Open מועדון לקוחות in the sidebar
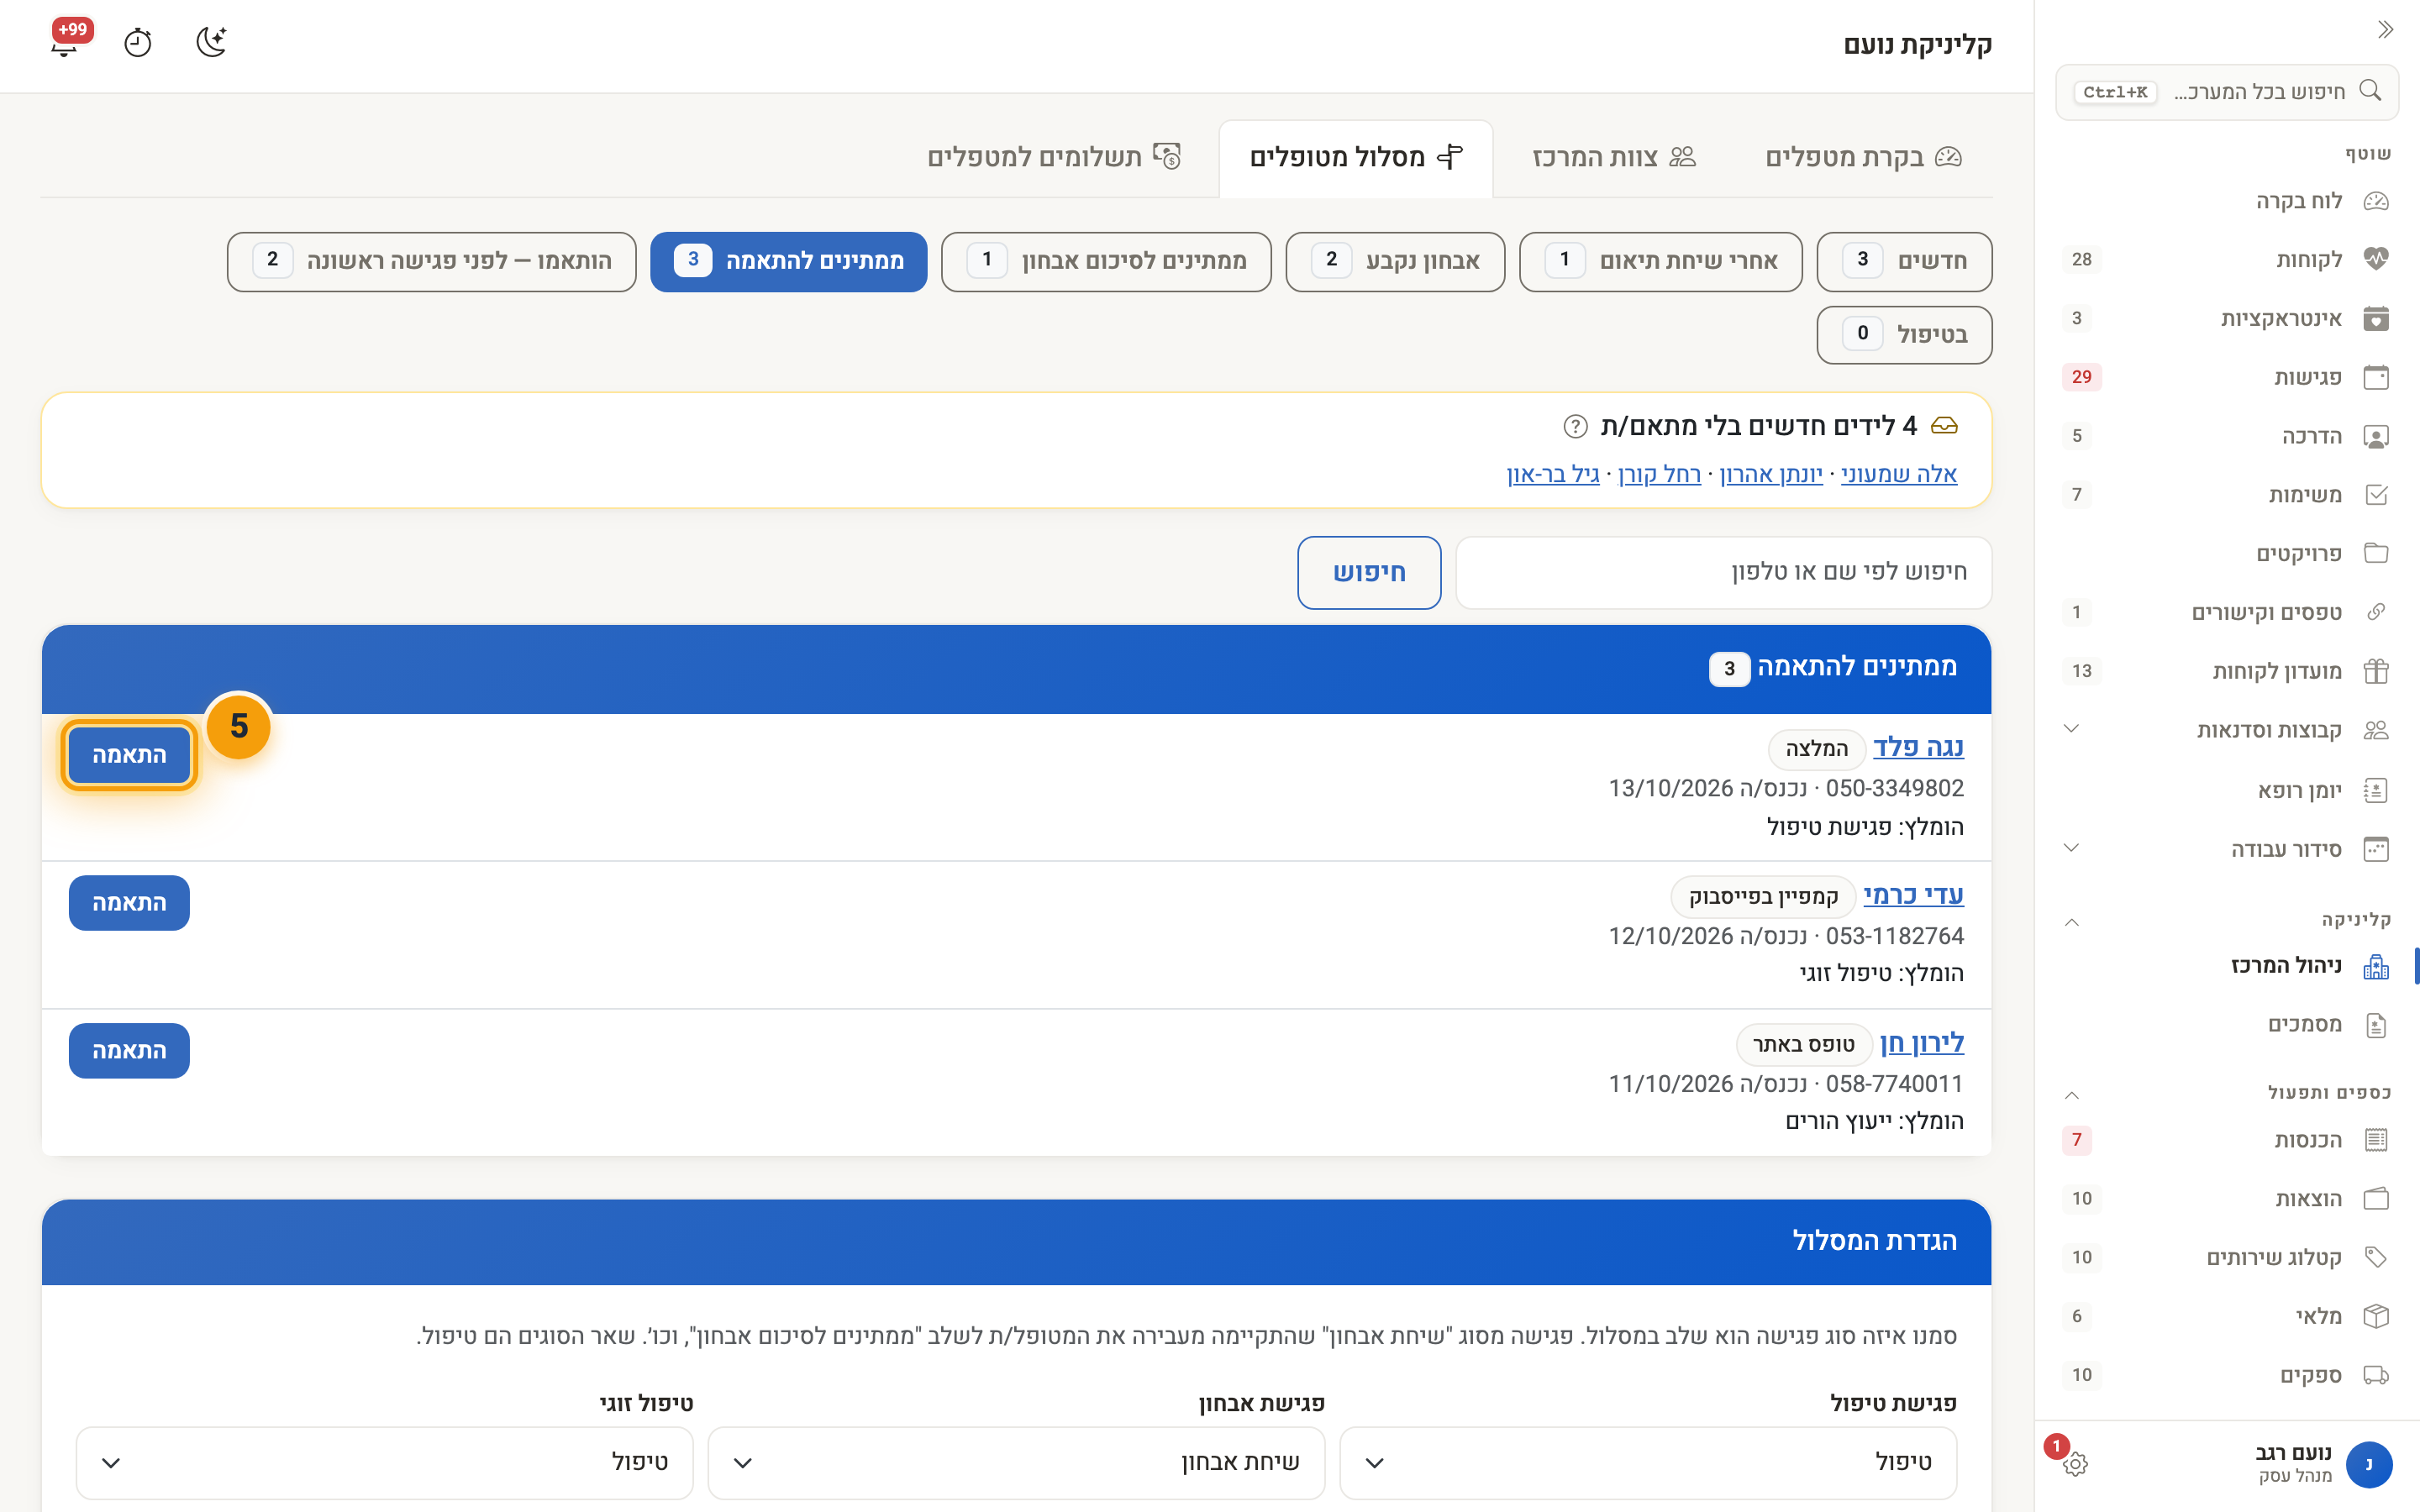 click(x=2226, y=671)
